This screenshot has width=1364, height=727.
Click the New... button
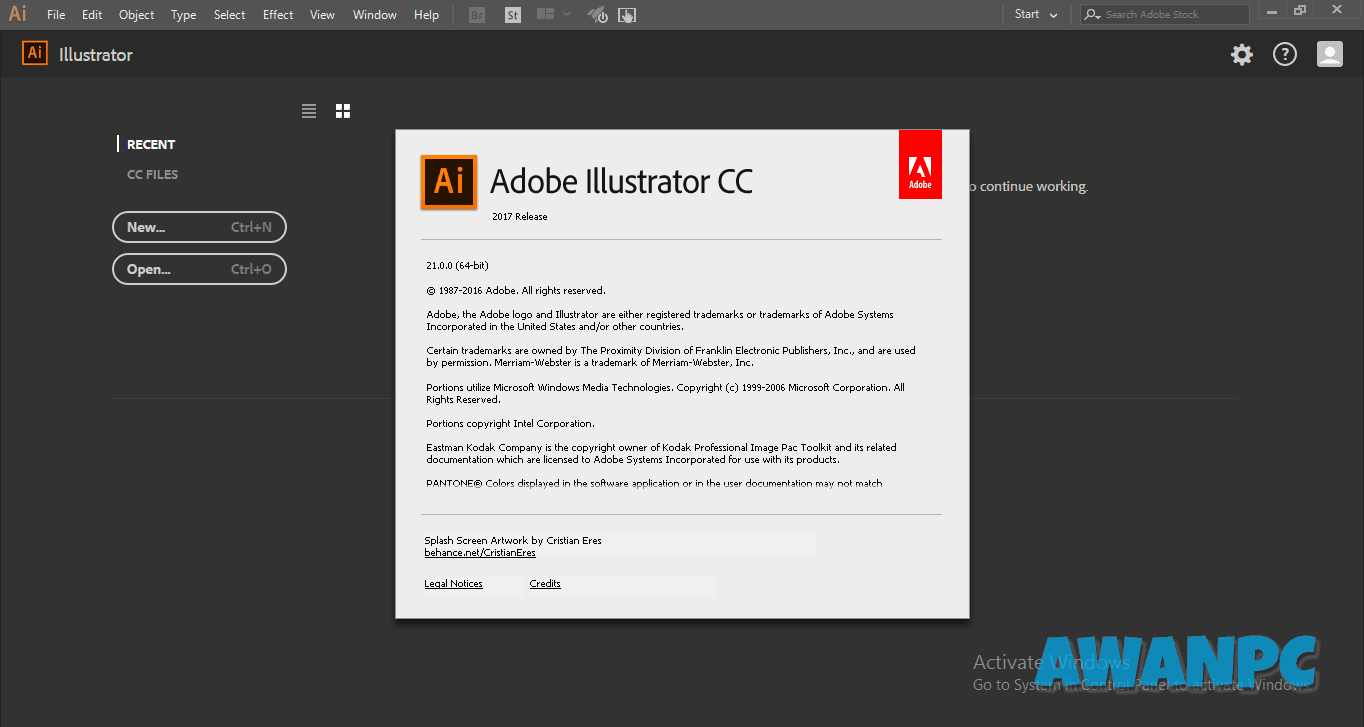point(199,227)
